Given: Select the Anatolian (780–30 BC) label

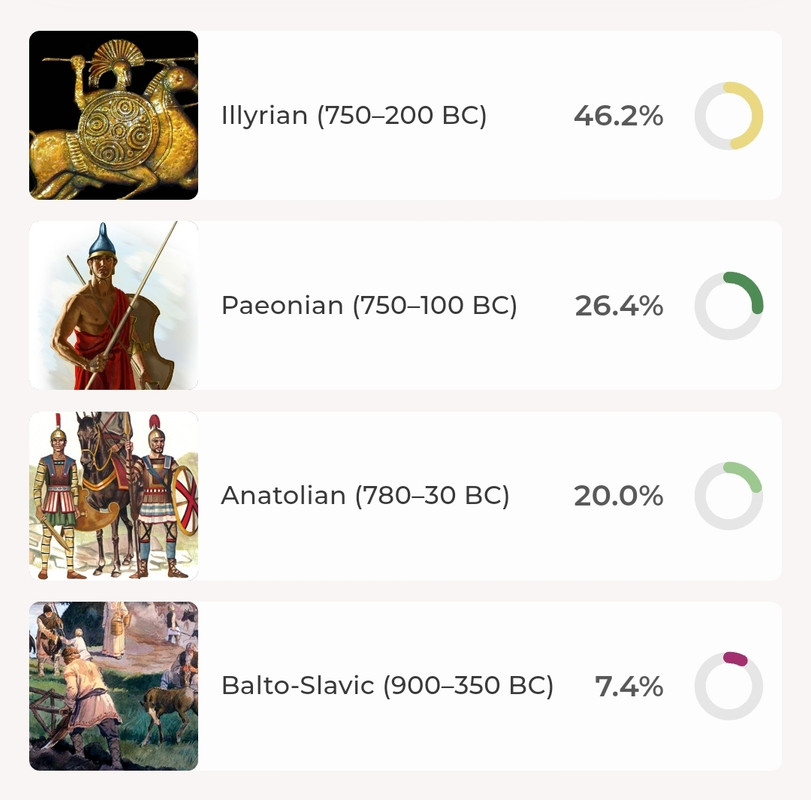Looking at the screenshot, I should point(365,495).
